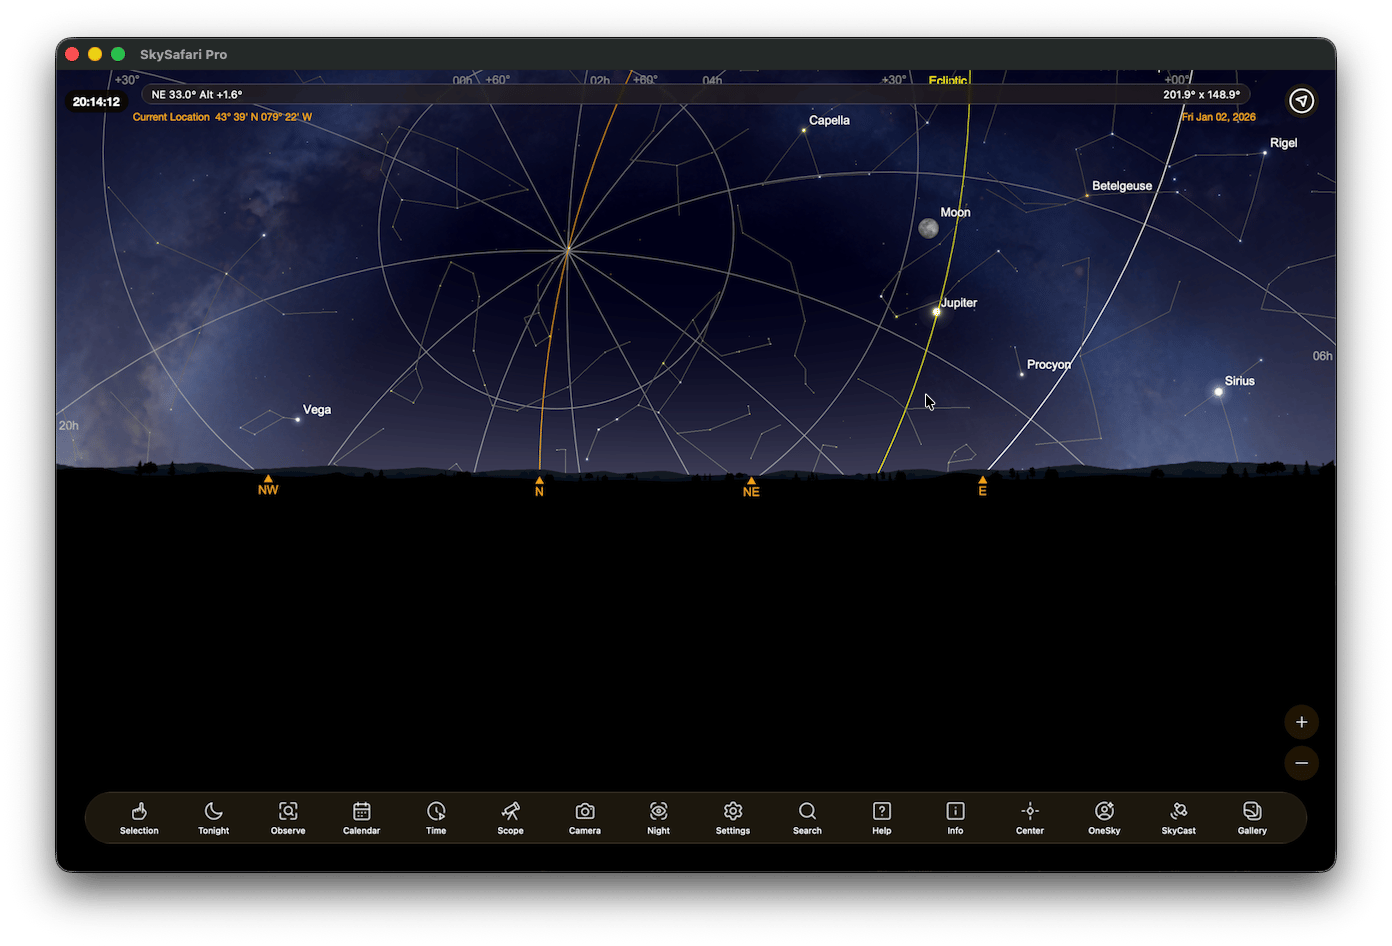
Task: Select the star Vega
Action: (297, 420)
